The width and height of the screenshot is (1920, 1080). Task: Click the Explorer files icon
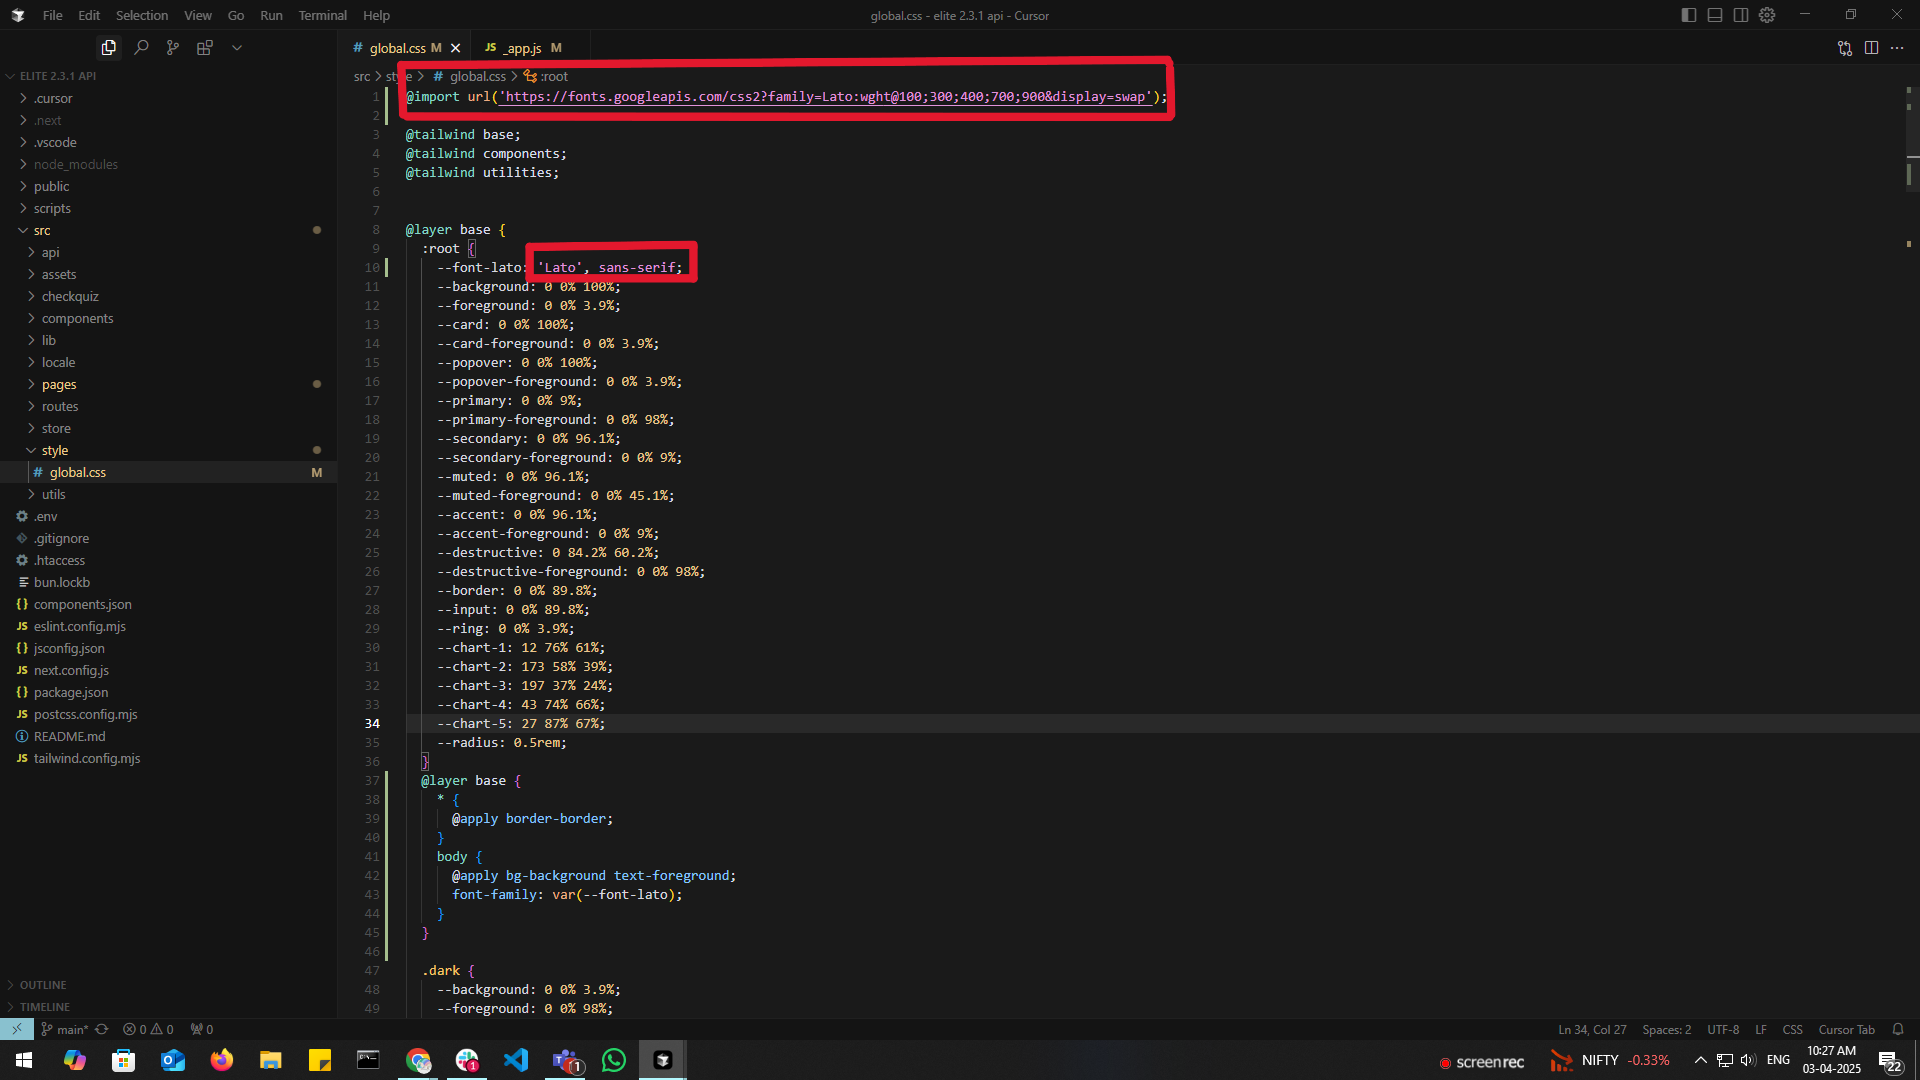pyautogui.click(x=109, y=47)
